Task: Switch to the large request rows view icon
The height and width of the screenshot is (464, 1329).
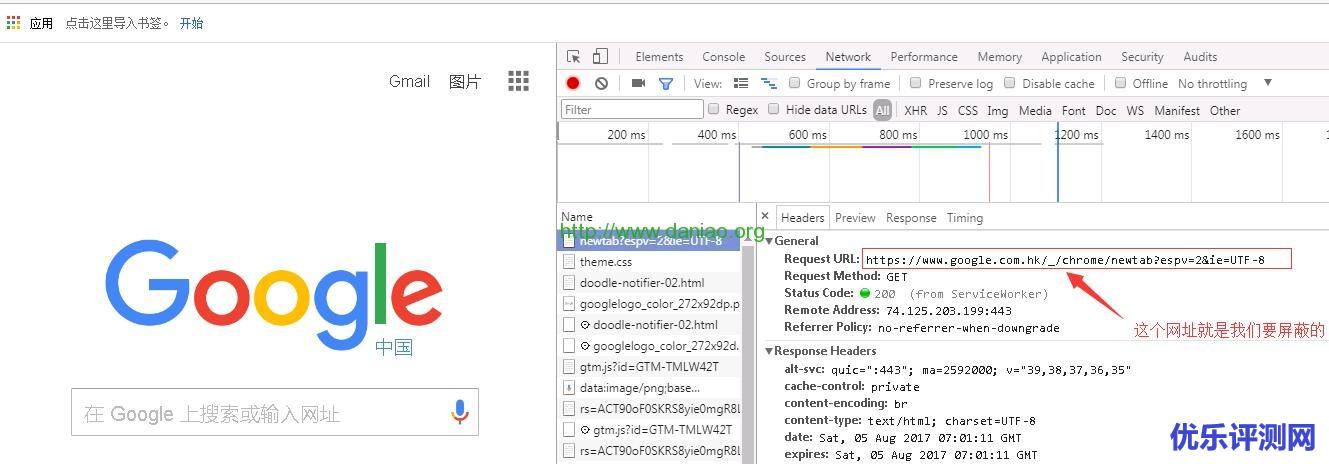Action: (741, 84)
